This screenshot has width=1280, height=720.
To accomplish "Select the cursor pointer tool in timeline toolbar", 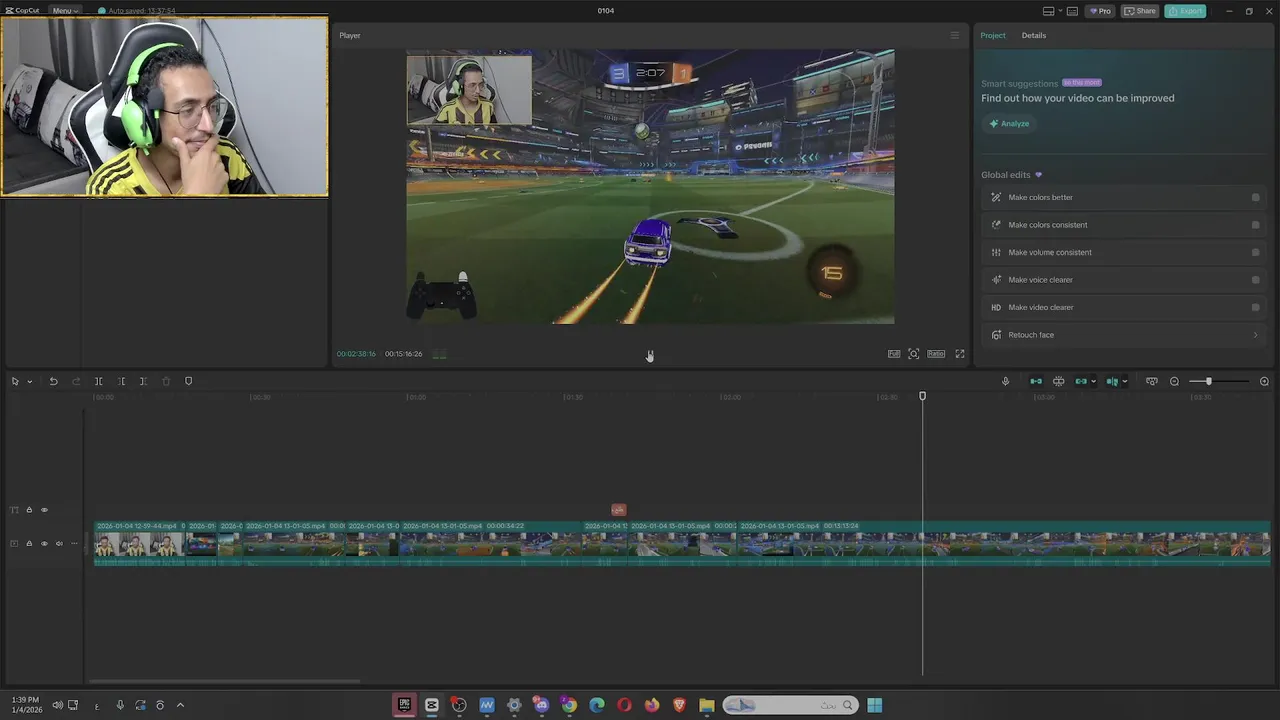I will click(x=15, y=381).
